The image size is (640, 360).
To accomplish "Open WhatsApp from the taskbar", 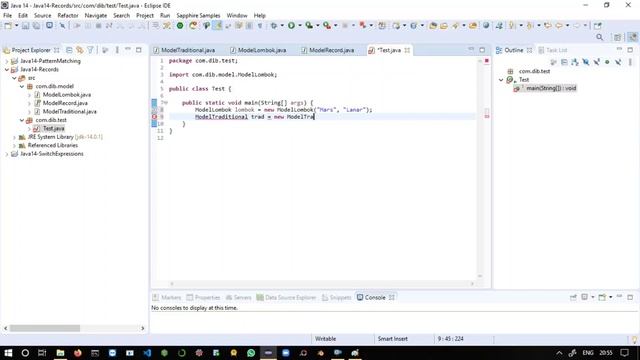I will click(251, 353).
